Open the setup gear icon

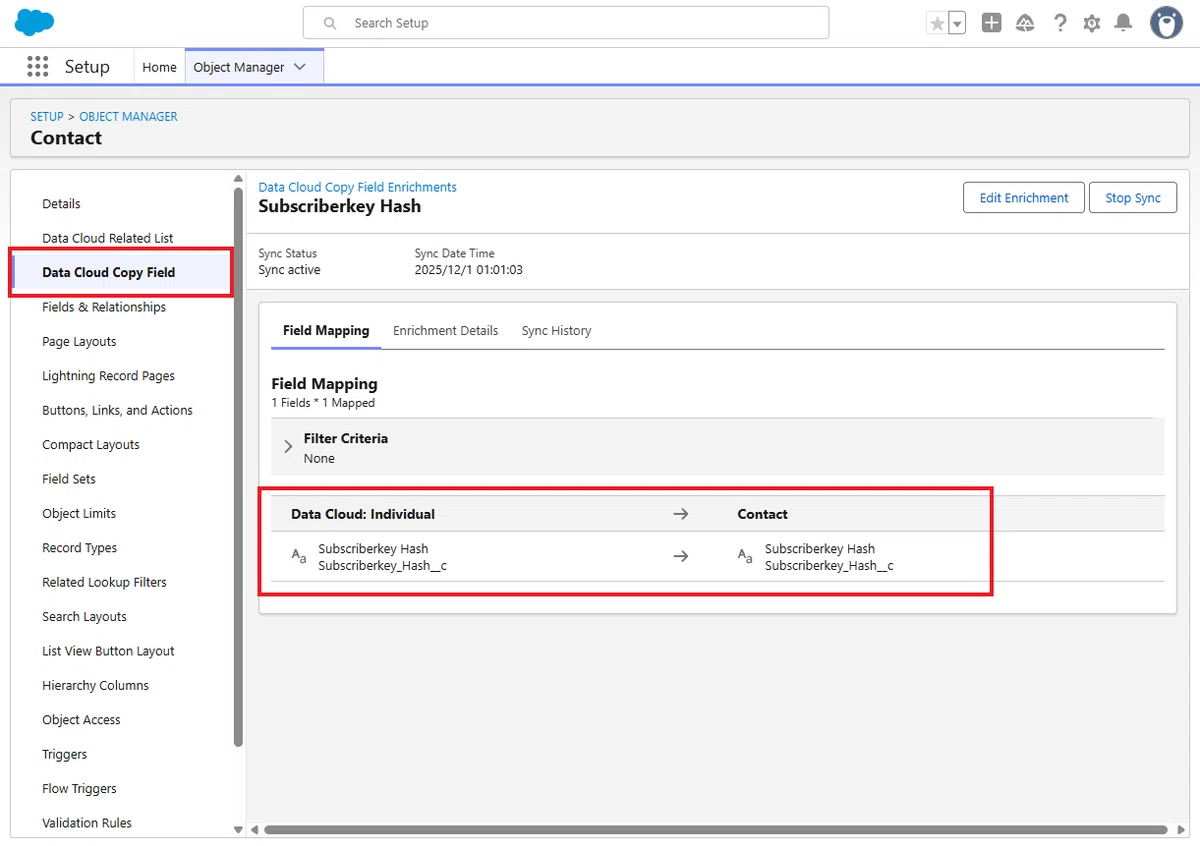[x=1091, y=23]
